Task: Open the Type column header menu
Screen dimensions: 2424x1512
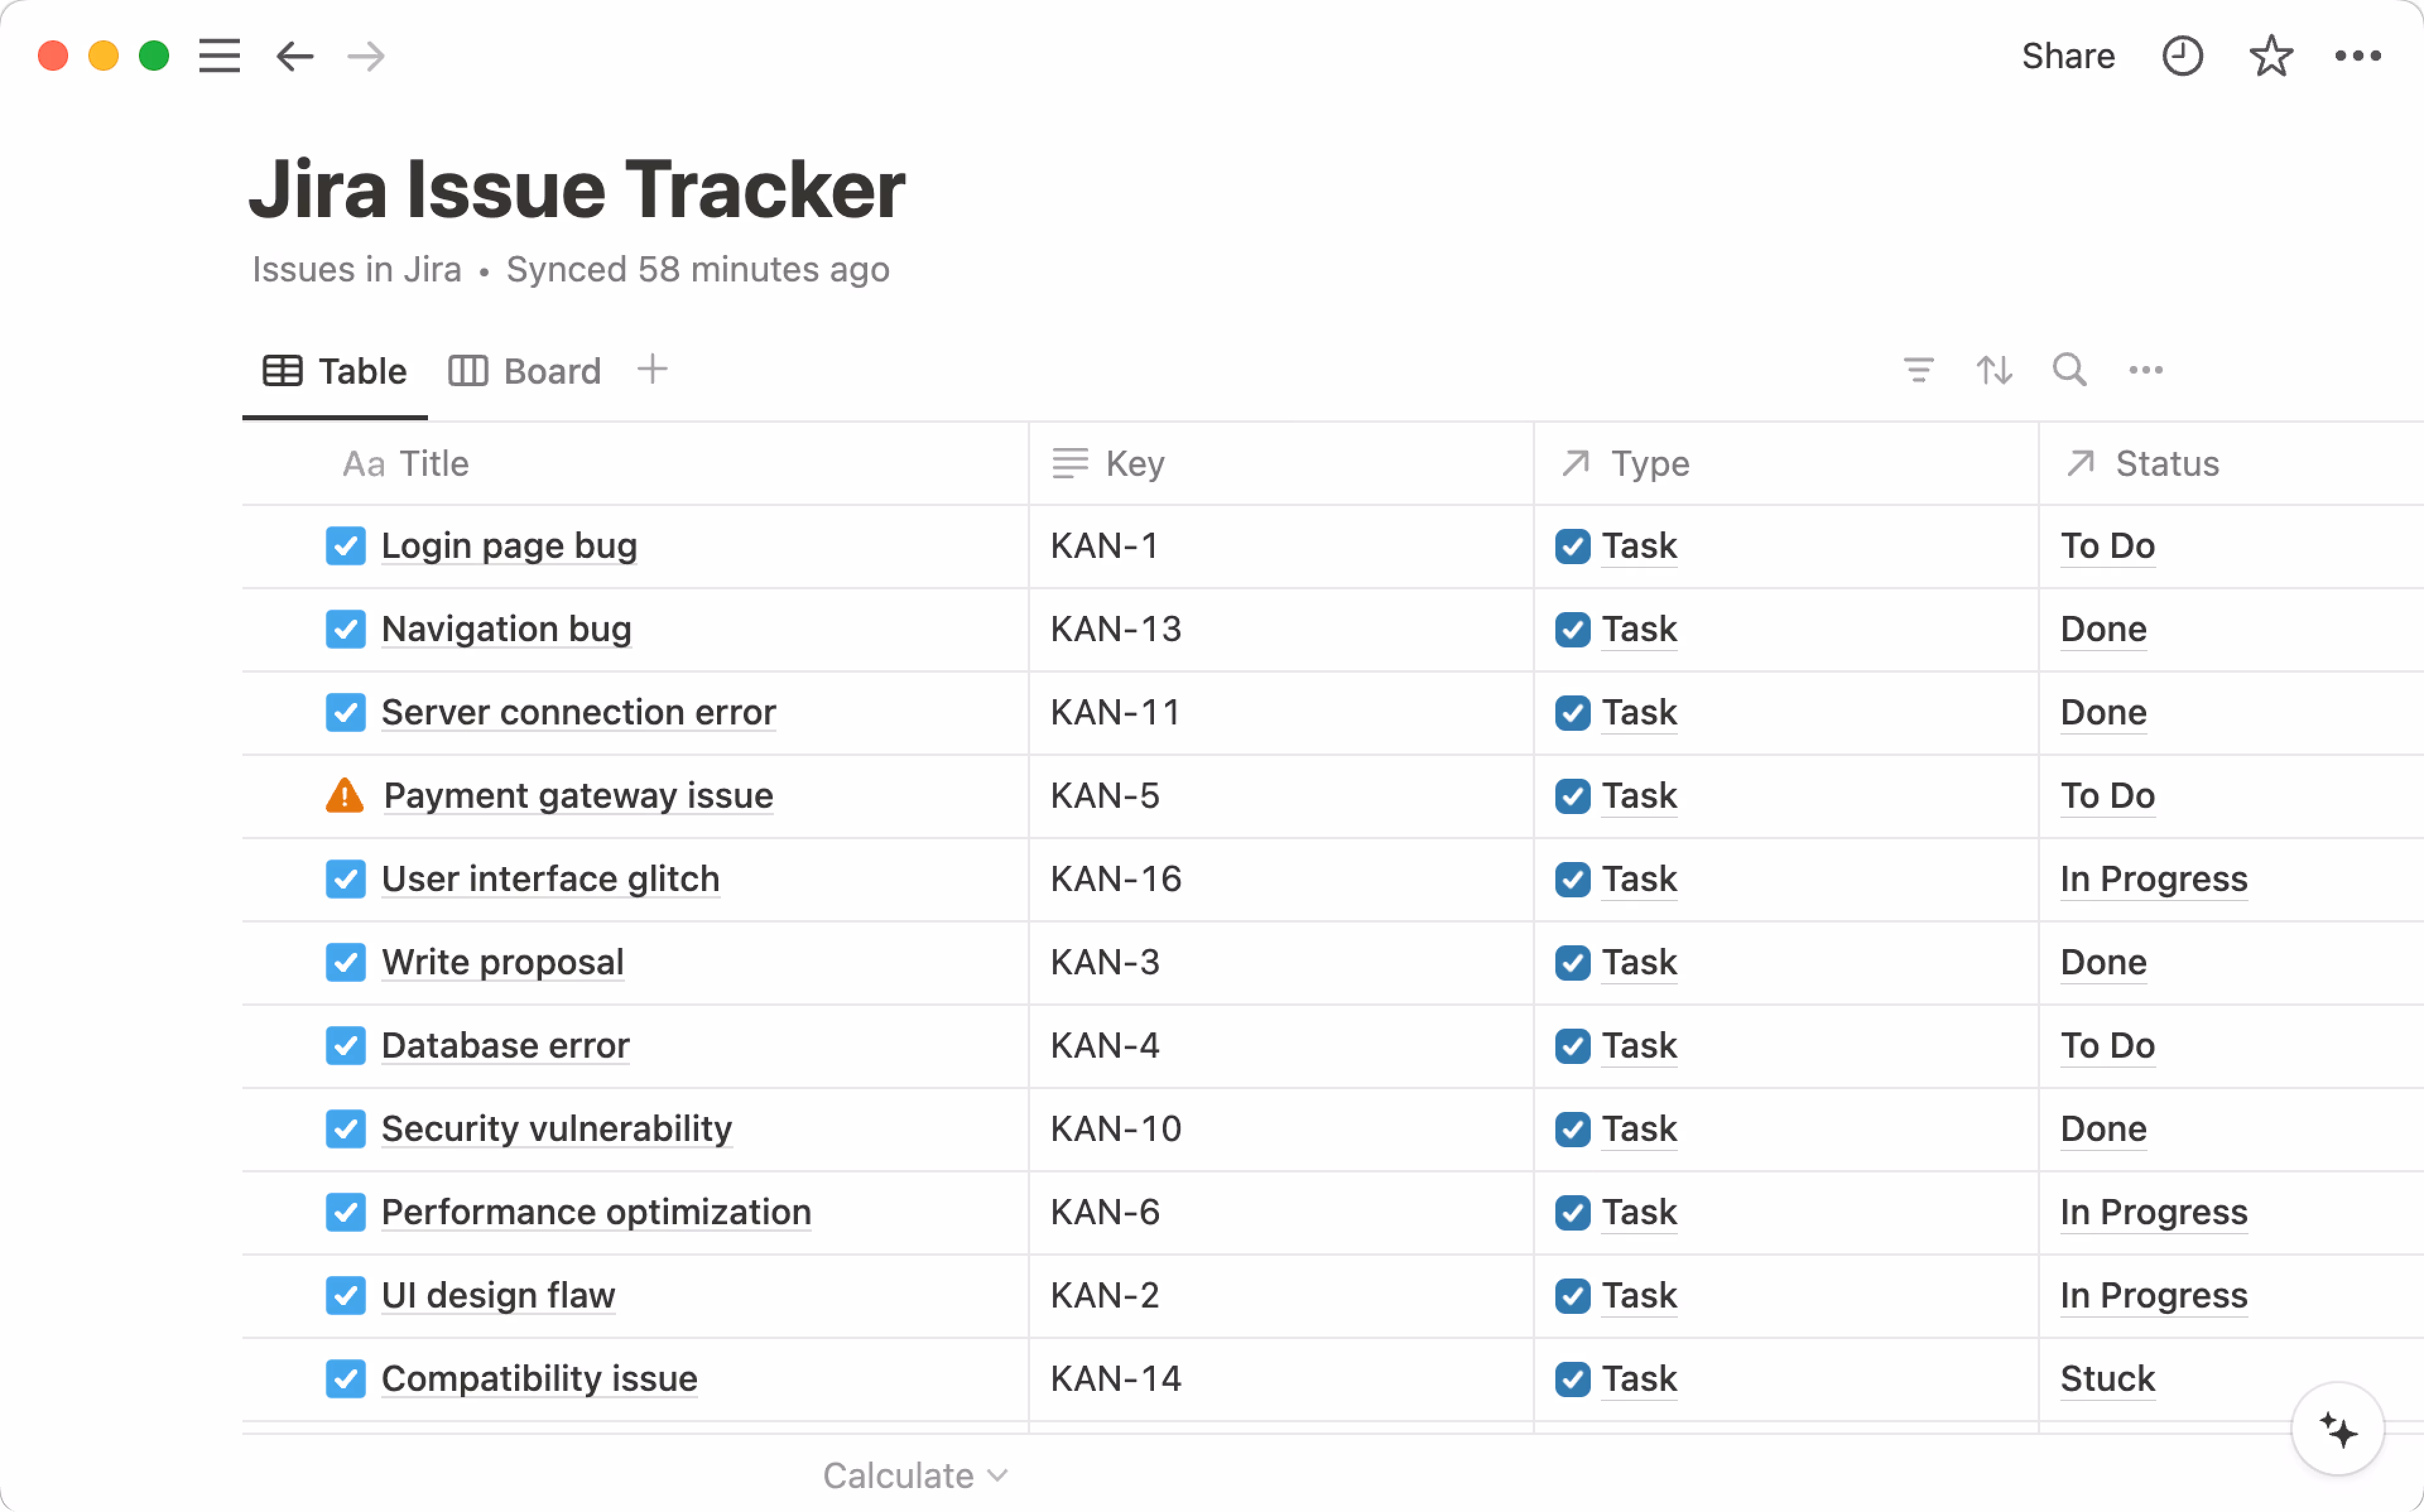Action: [1649, 463]
